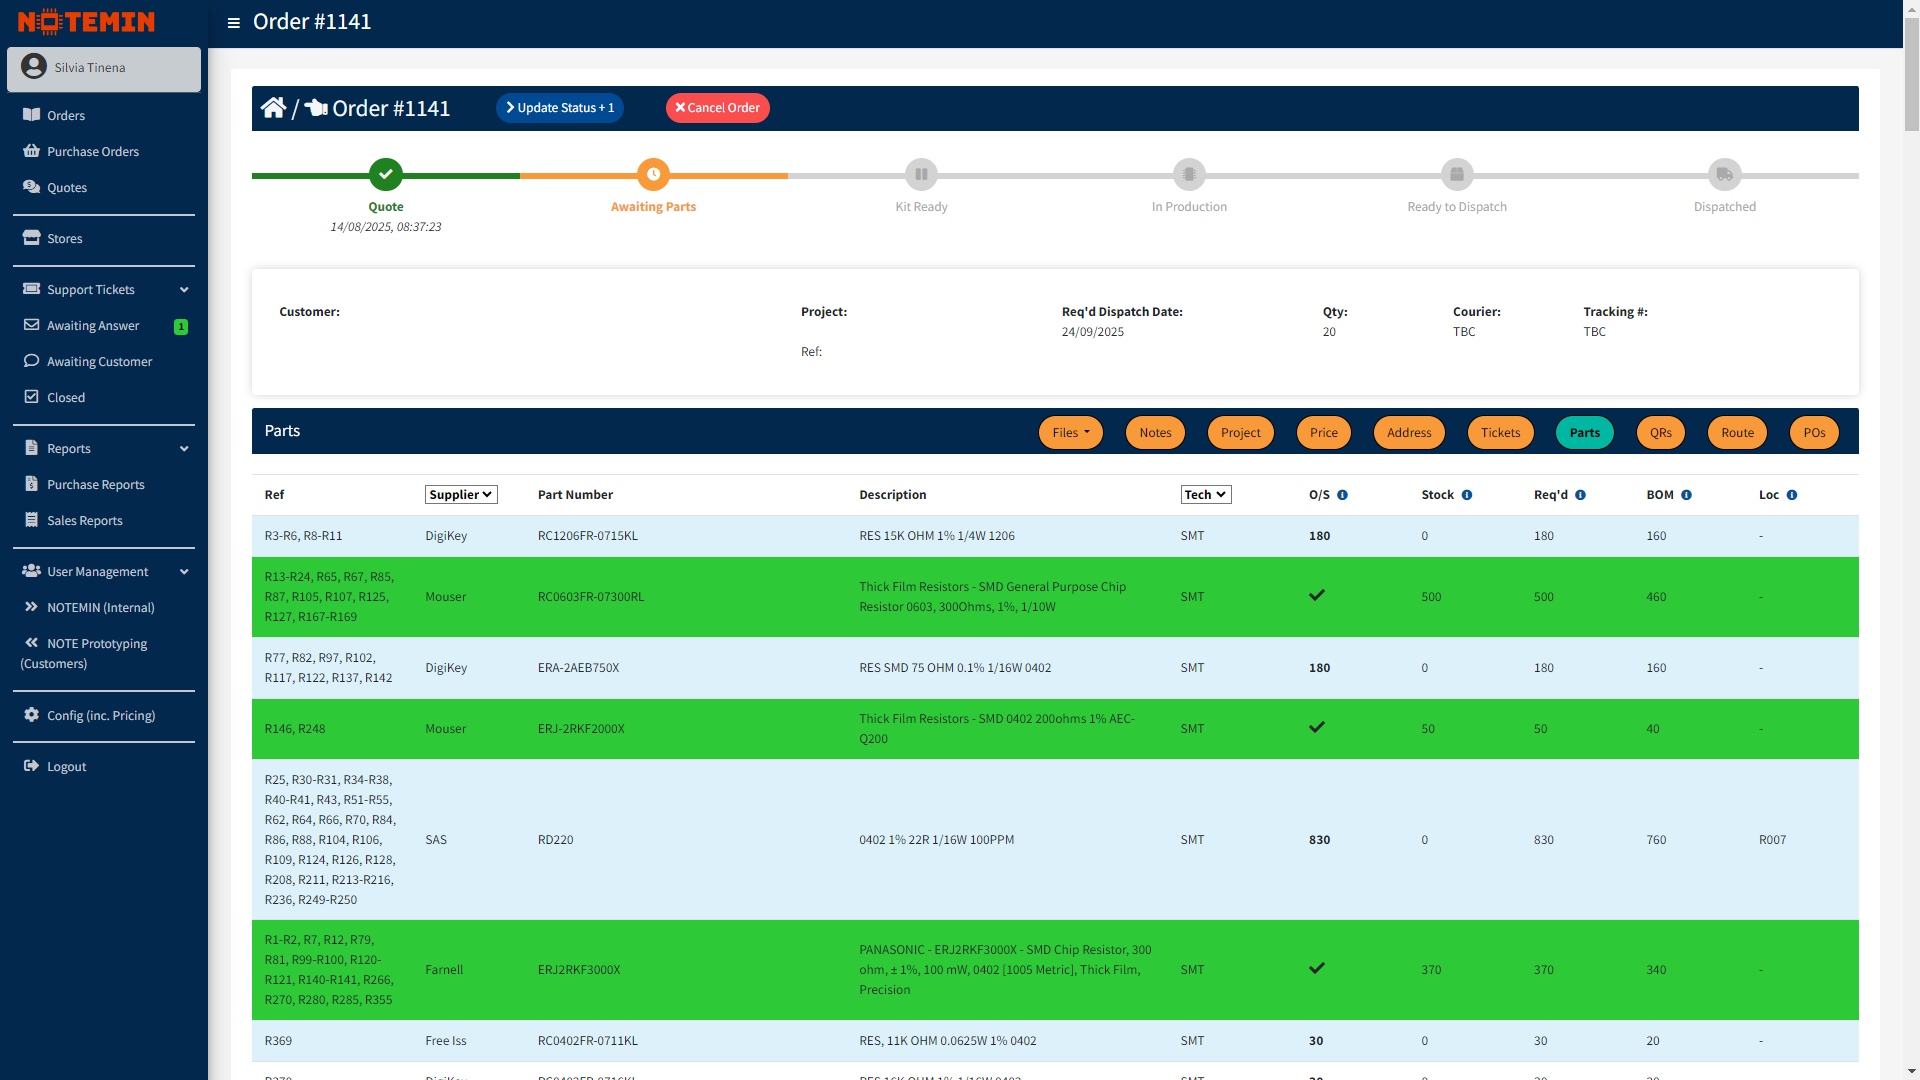Viewport: 1920px width, 1080px height.
Task: Click the Cancel Order button
Action: click(x=717, y=107)
